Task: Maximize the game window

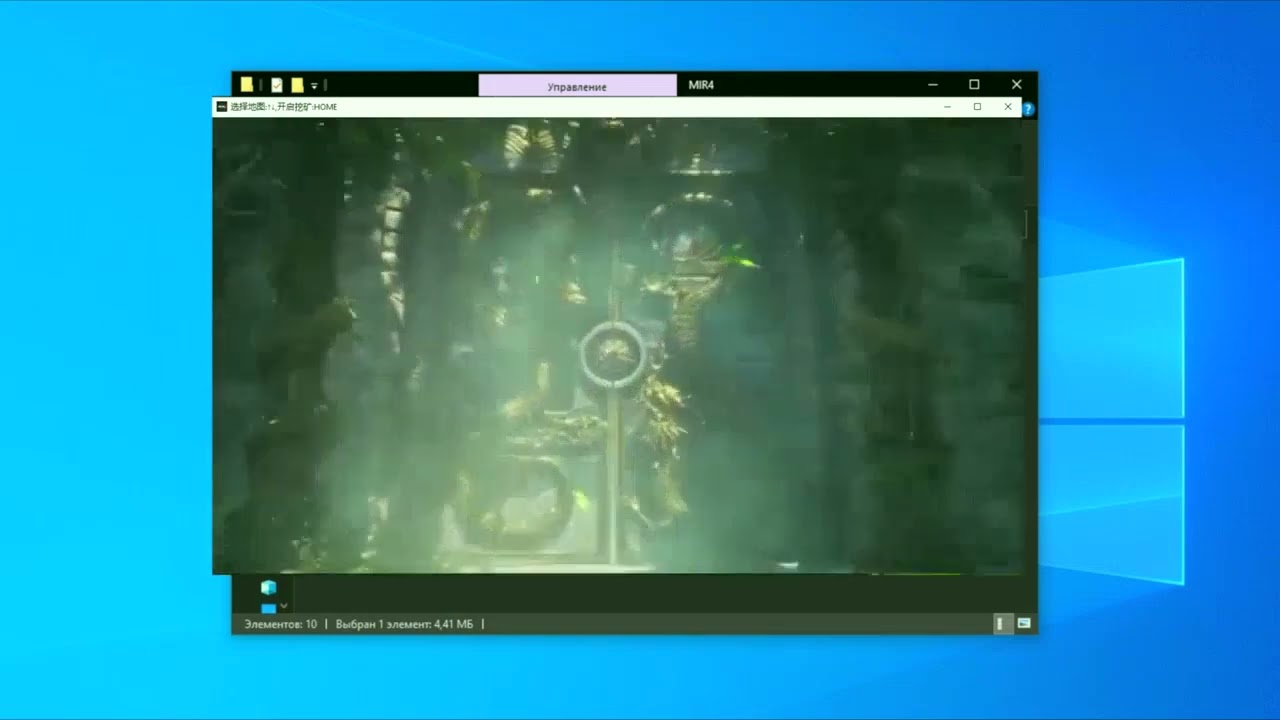Action: point(977,106)
